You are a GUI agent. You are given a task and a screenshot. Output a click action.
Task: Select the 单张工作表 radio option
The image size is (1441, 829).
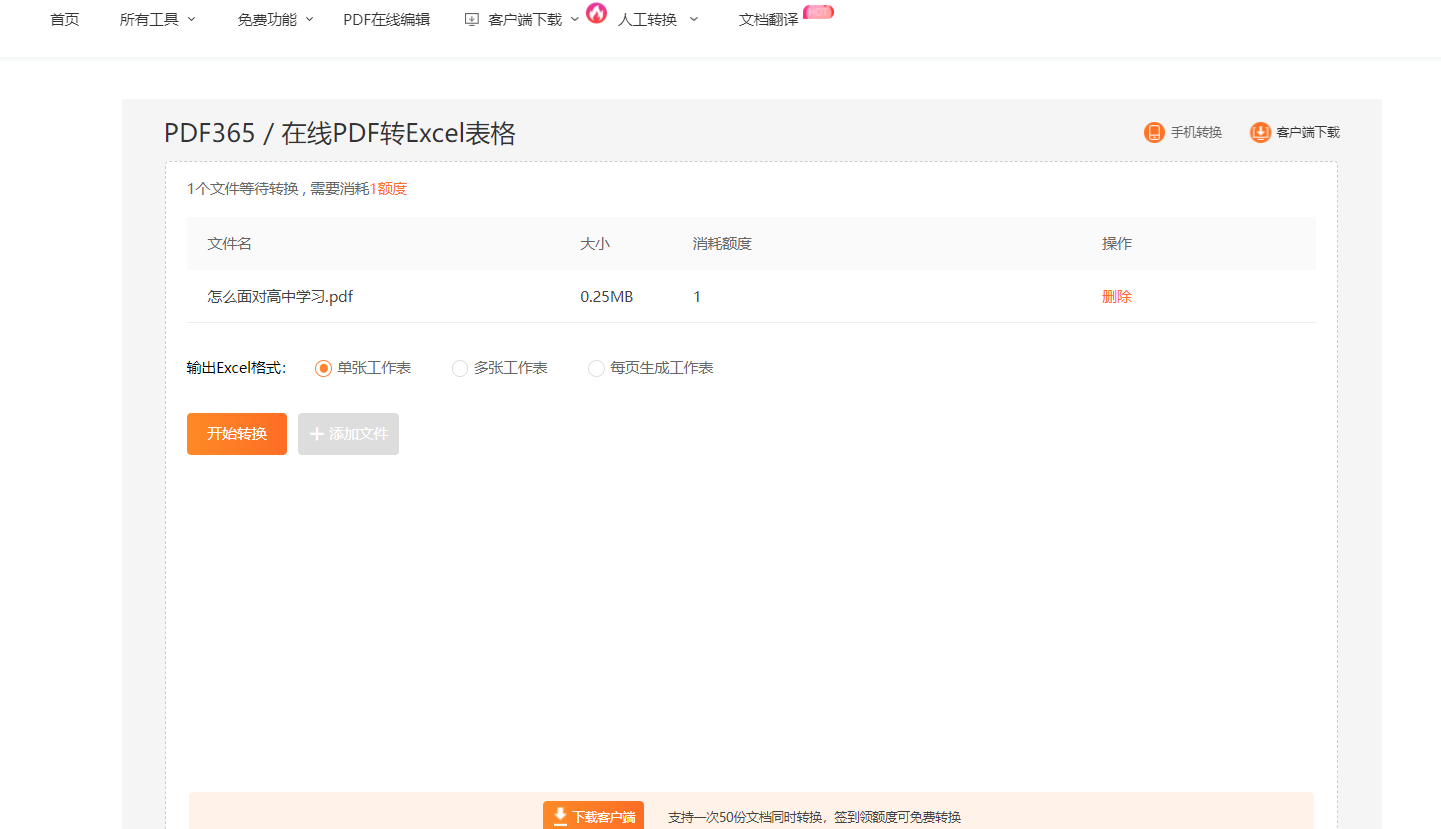pyautogui.click(x=323, y=368)
